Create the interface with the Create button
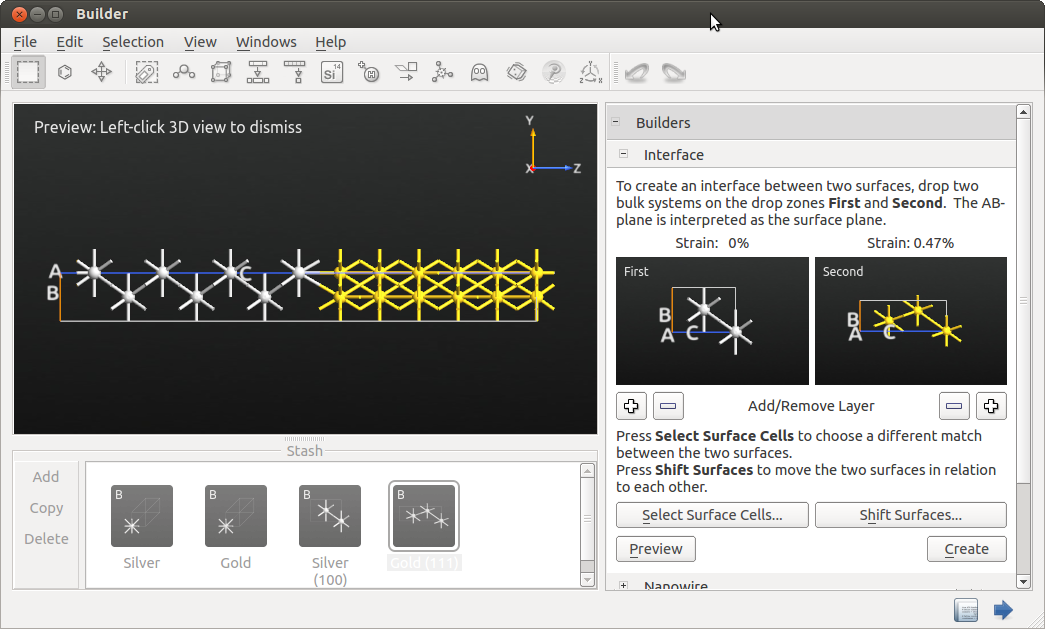The image size is (1045, 629). coord(966,549)
